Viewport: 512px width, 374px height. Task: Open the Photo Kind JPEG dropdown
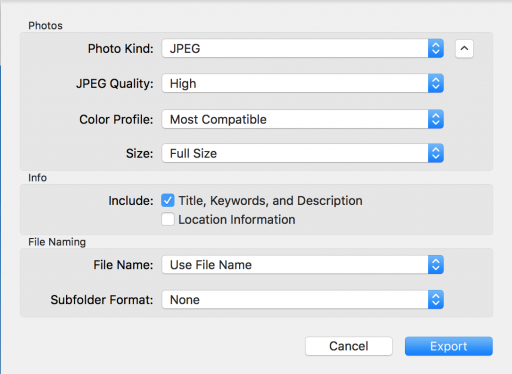[x=303, y=49]
